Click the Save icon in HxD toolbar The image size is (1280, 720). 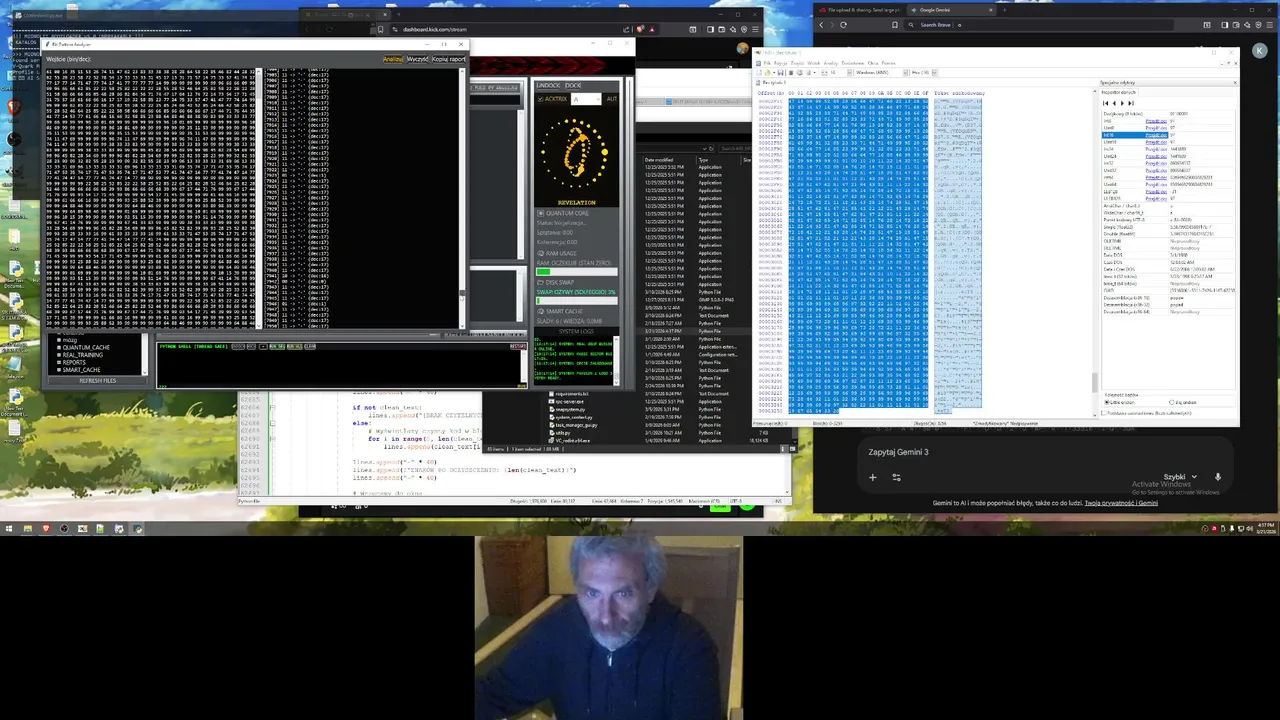pos(780,72)
